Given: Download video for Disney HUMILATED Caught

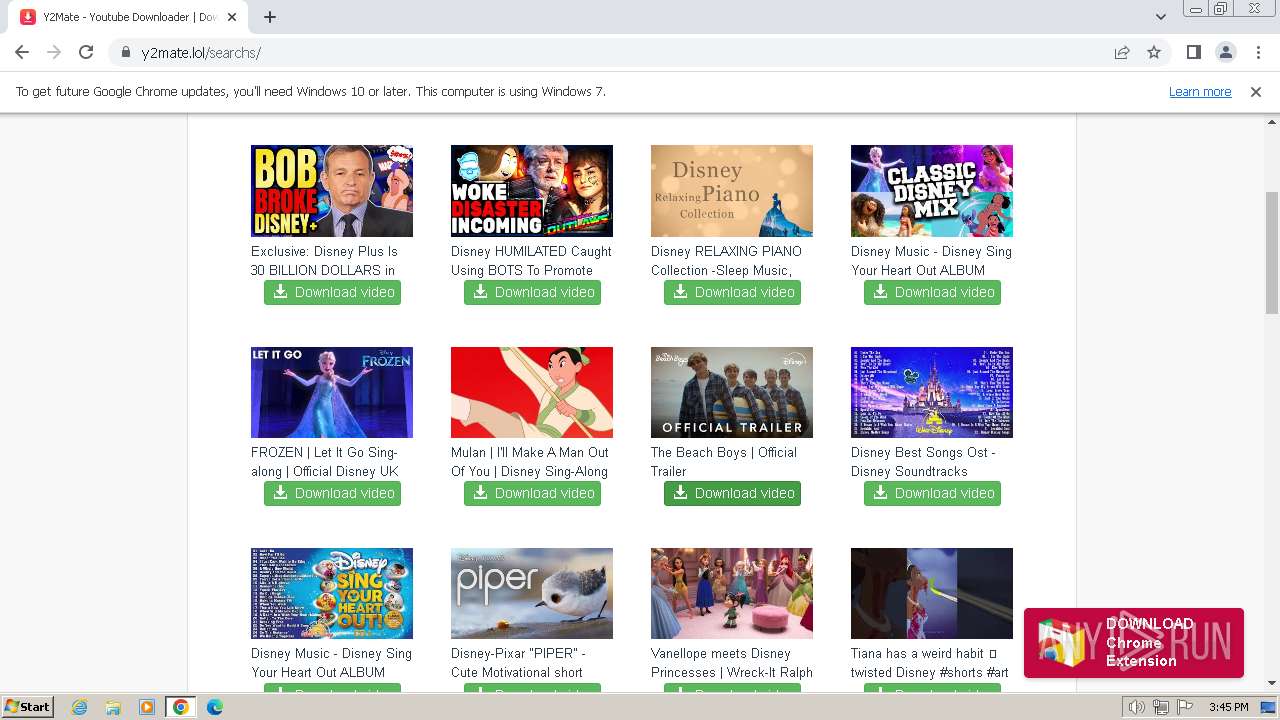Looking at the screenshot, I should 532,292.
